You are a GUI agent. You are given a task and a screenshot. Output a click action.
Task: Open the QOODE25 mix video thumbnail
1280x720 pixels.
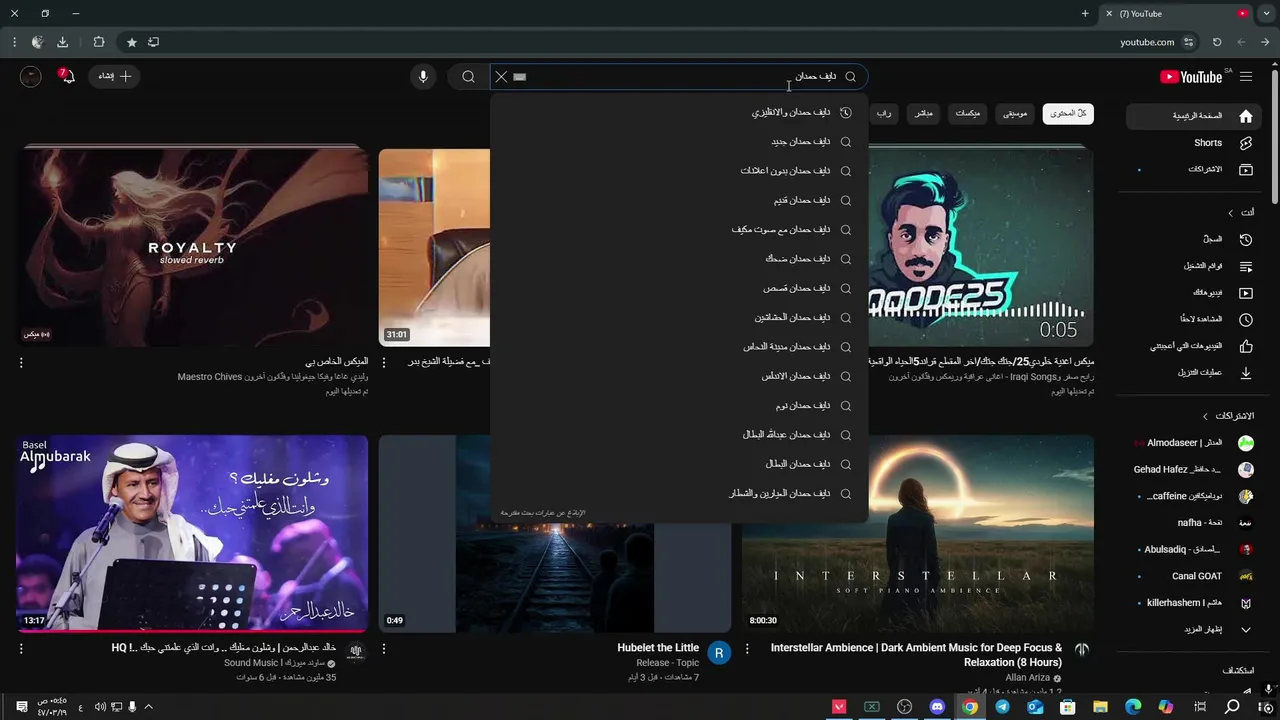pyautogui.click(x=980, y=247)
